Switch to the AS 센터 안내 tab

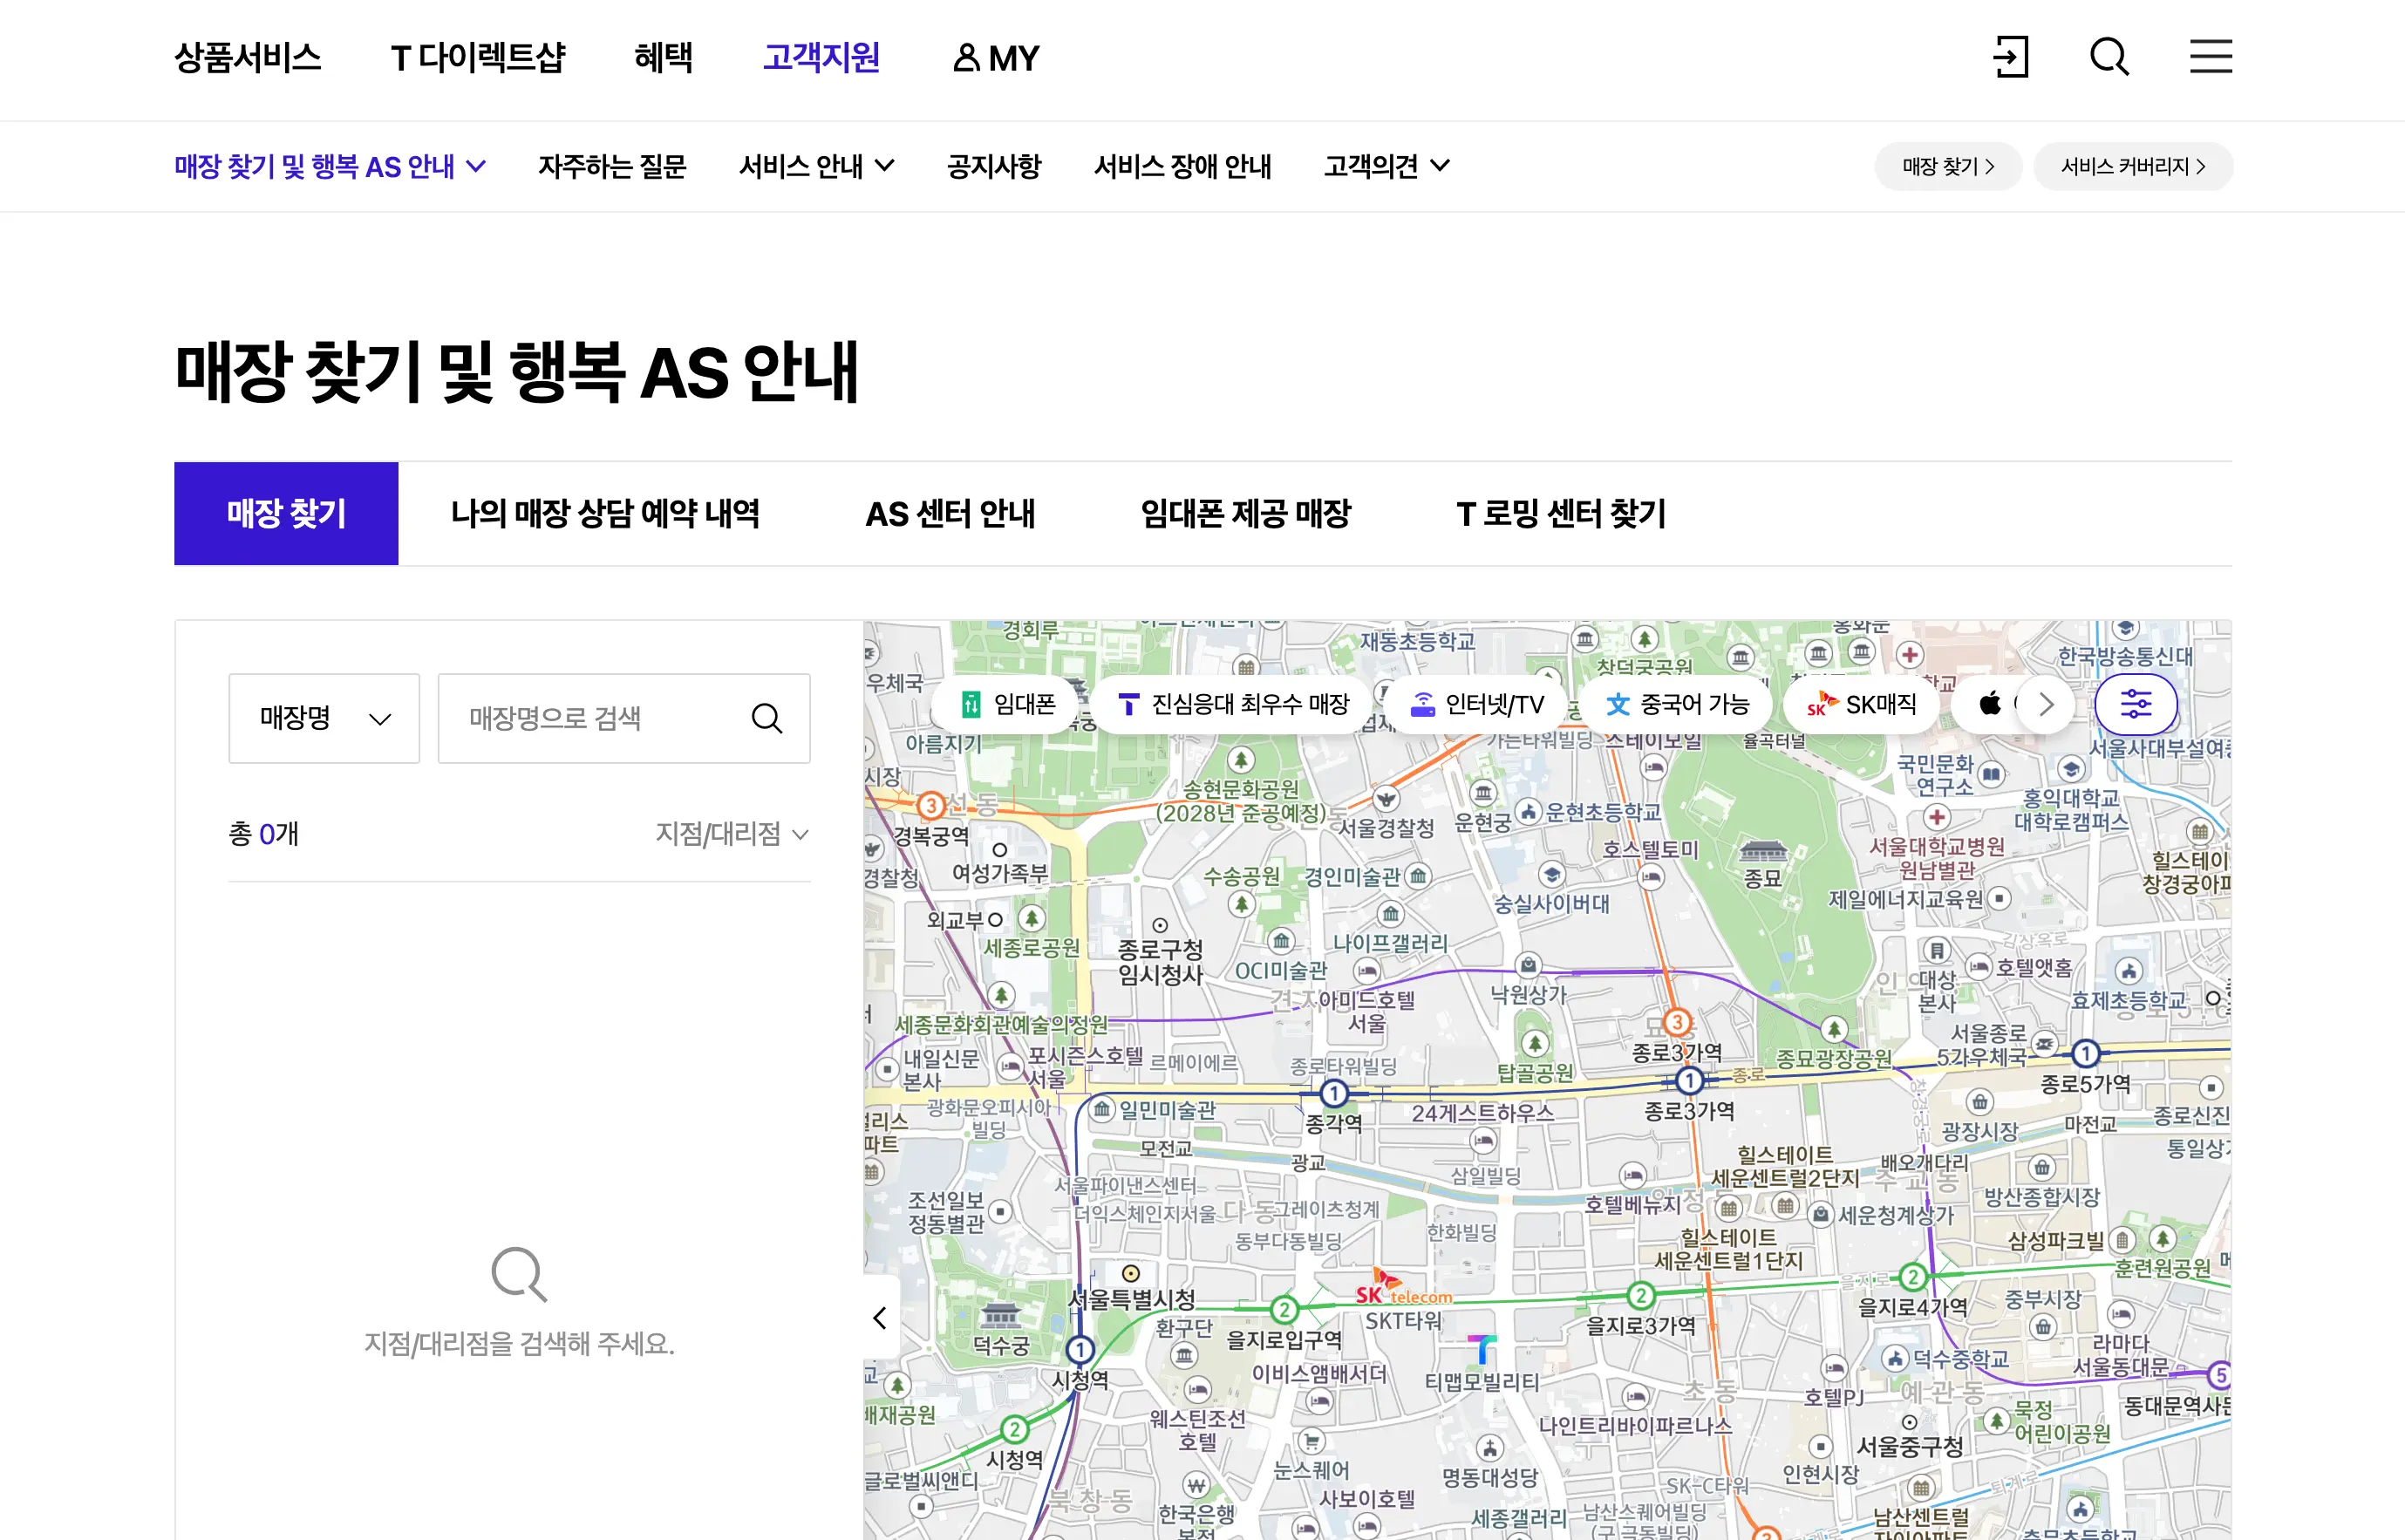[x=950, y=514]
